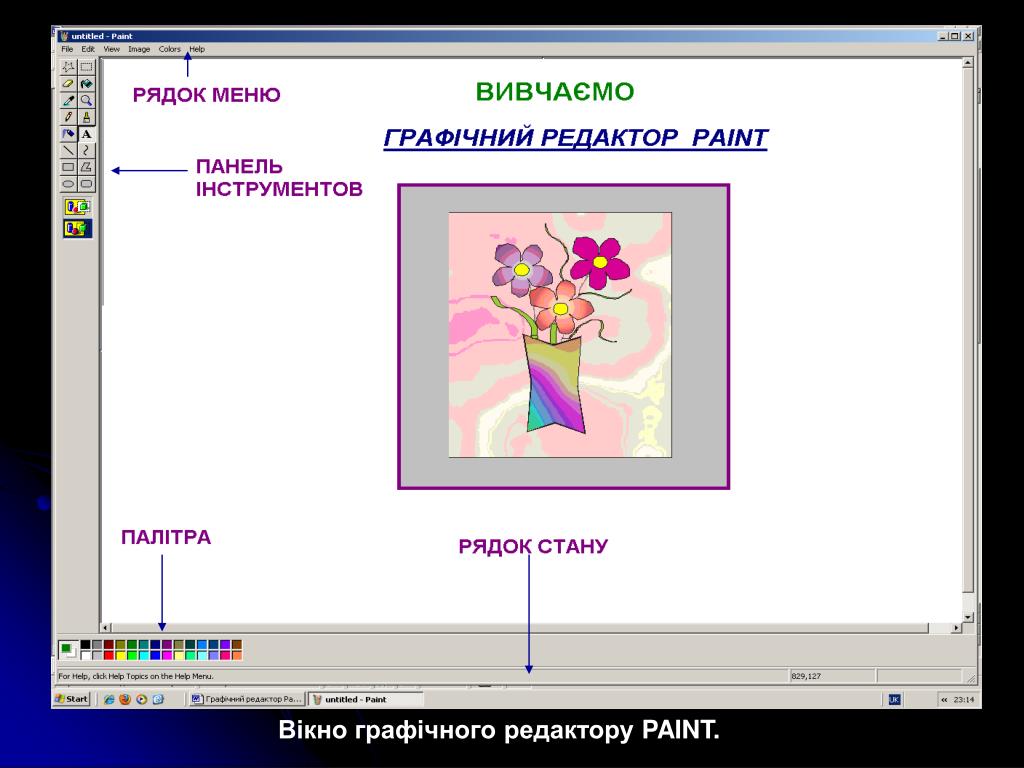Select the Magnifier tool
This screenshot has height=768, width=1024.
86,101
